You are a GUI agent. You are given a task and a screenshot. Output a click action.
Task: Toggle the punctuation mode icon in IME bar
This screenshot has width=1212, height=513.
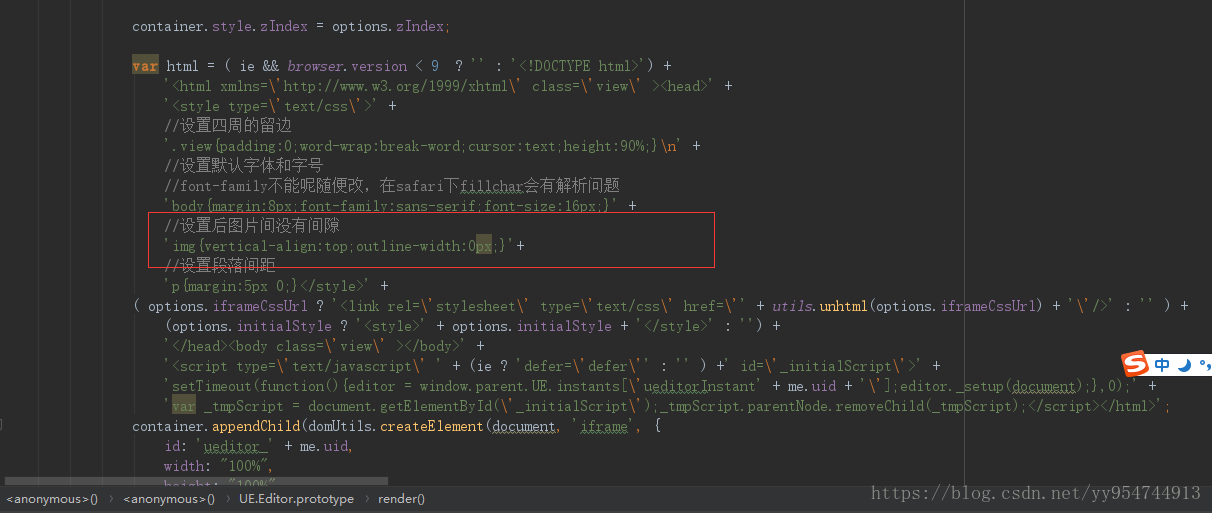[x=1204, y=364]
